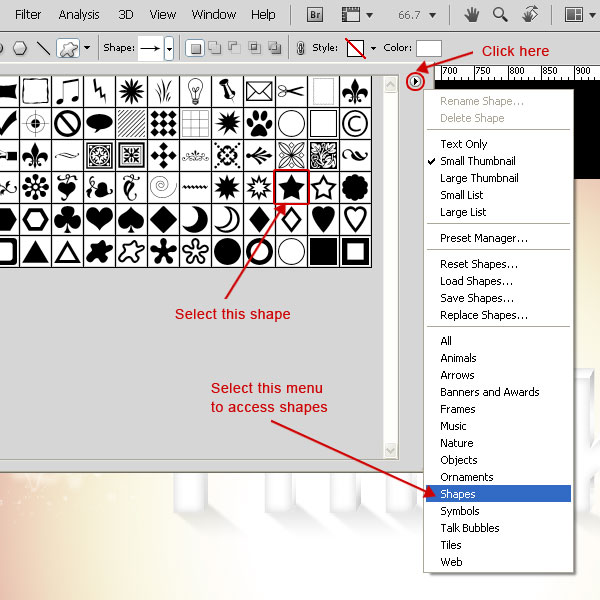Open the Help menu

tap(263, 15)
